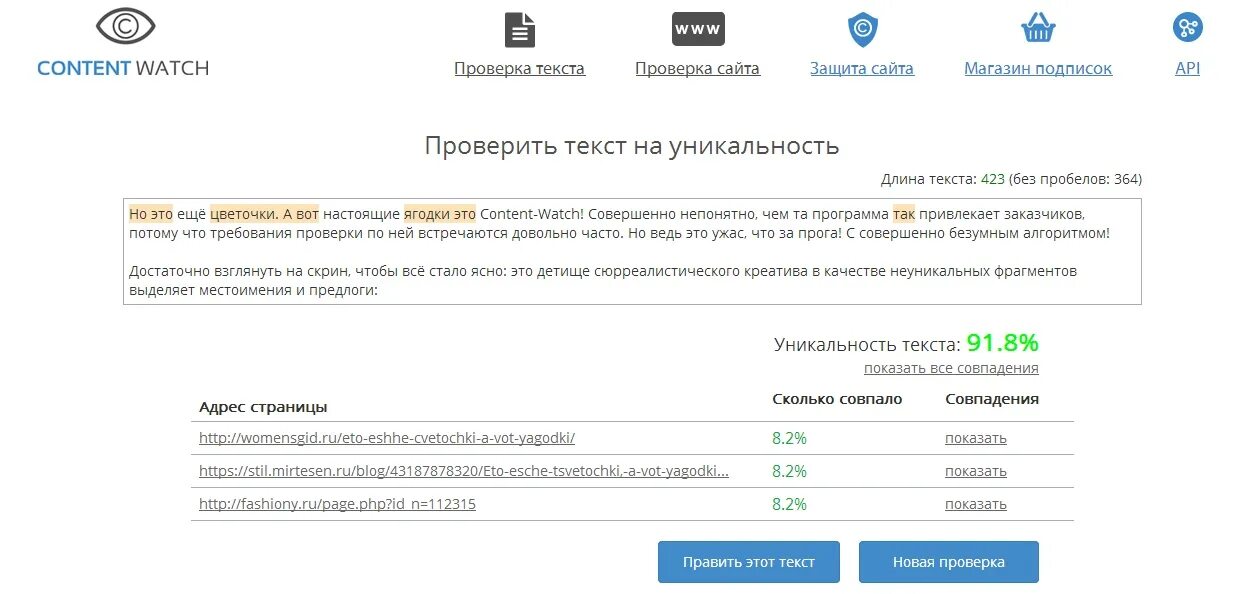The image size is (1255, 594).
Task: Click the 91.8% uniqueness value
Action: point(1002,343)
